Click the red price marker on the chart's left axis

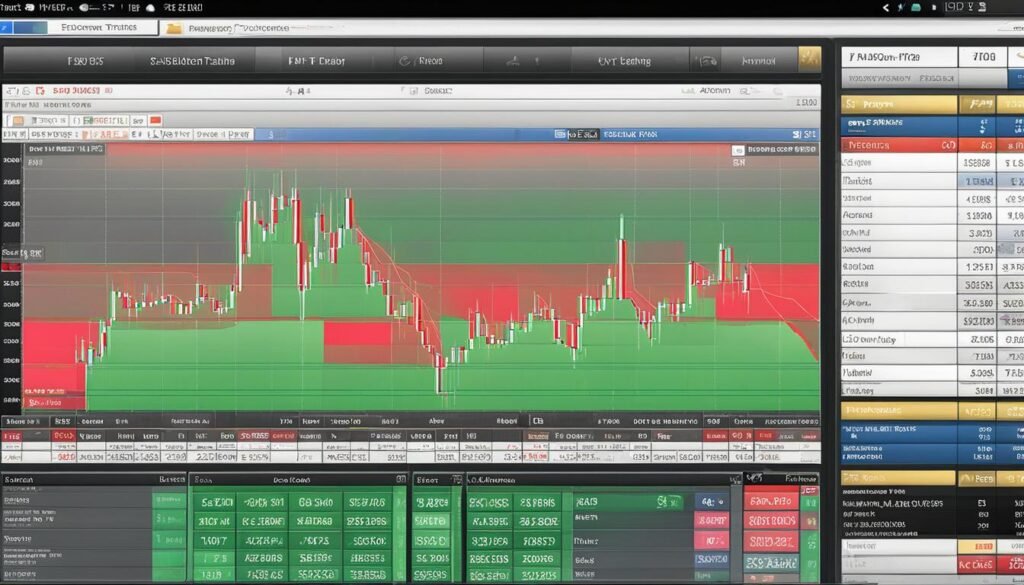point(11,267)
